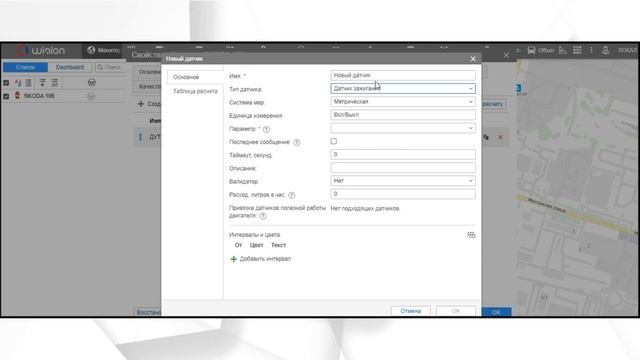This screenshot has height=360, width=640.
Task: Toggle the SKODA 106 checkbox
Action: click(6, 96)
